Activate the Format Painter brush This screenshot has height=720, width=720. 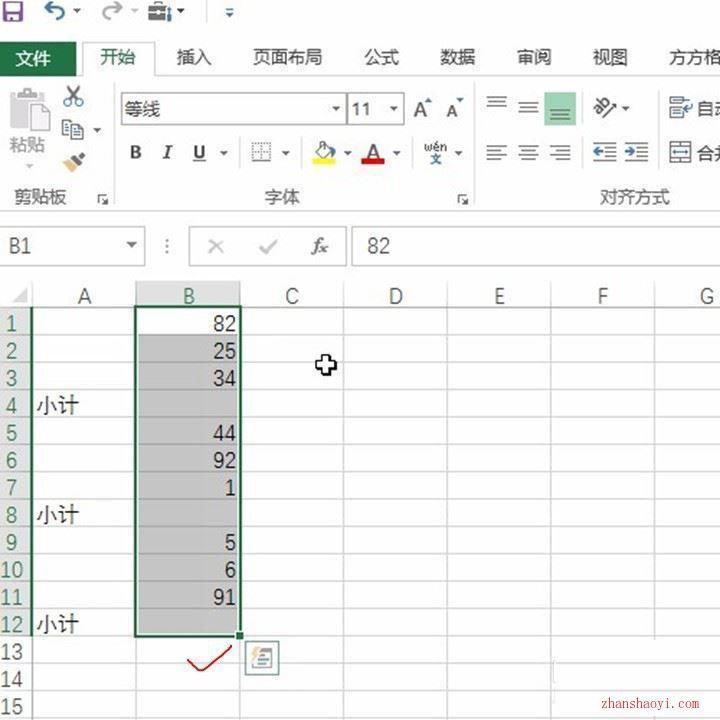point(74,162)
